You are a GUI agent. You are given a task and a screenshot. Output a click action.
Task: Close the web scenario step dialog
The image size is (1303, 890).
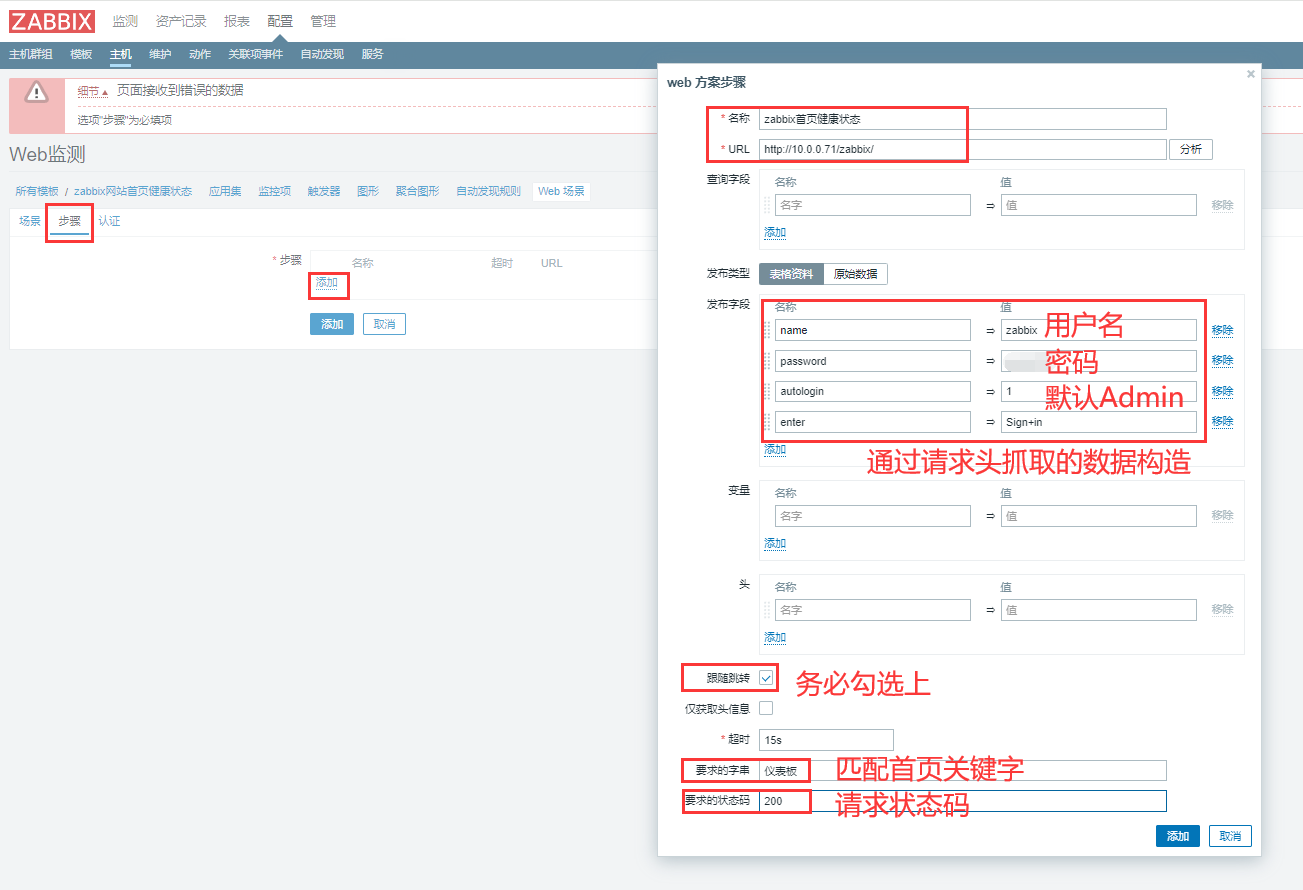pyautogui.click(x=1250, y=74)
